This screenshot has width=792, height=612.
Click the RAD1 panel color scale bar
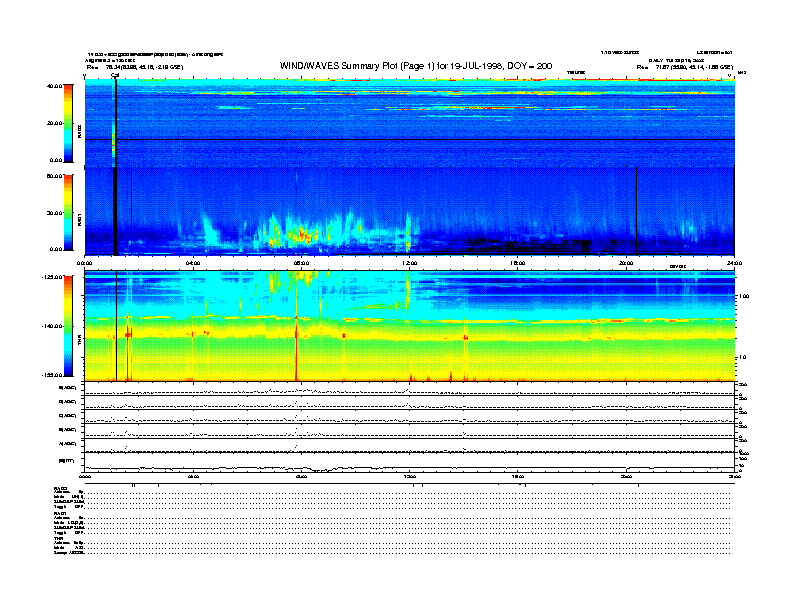coord(68,213)
